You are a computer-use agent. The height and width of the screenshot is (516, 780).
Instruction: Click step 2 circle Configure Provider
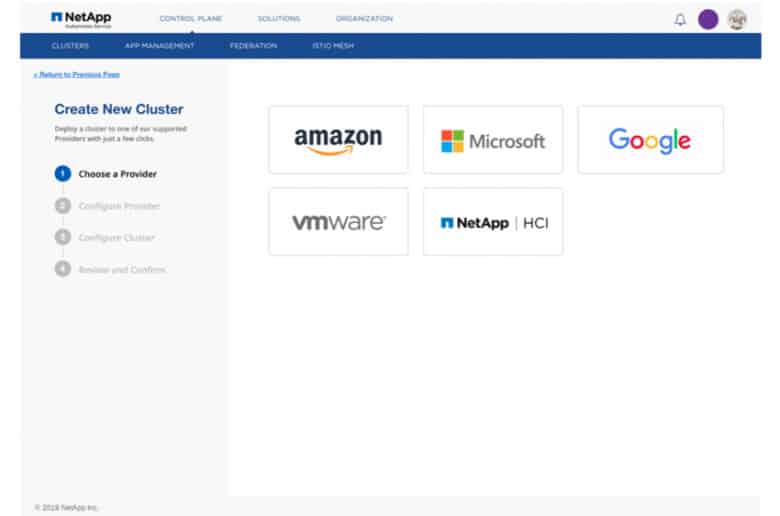coord(63,206)
